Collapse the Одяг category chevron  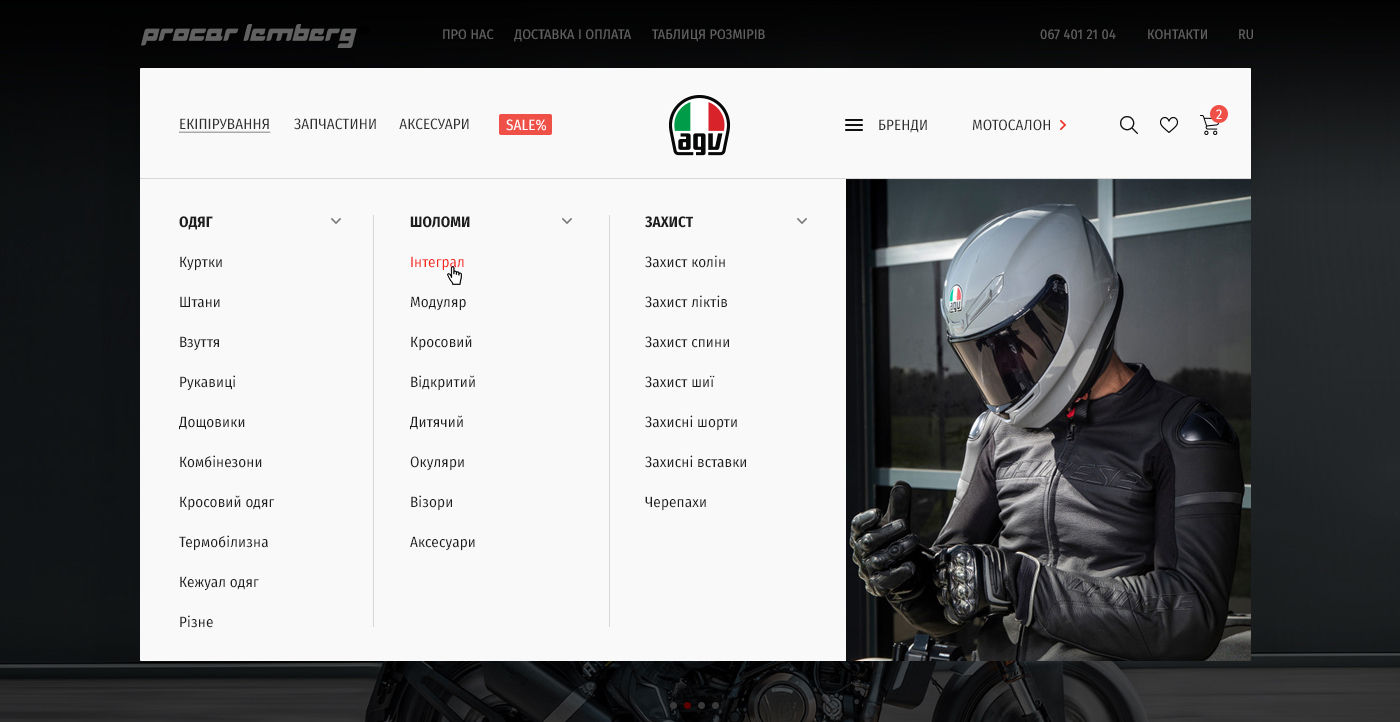point(336,221)
